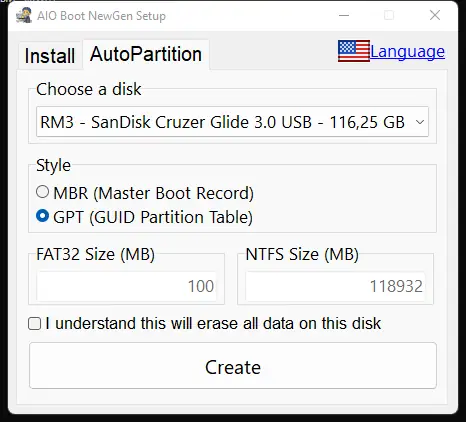Click the US flag language icon

click(x=354, y=51)
